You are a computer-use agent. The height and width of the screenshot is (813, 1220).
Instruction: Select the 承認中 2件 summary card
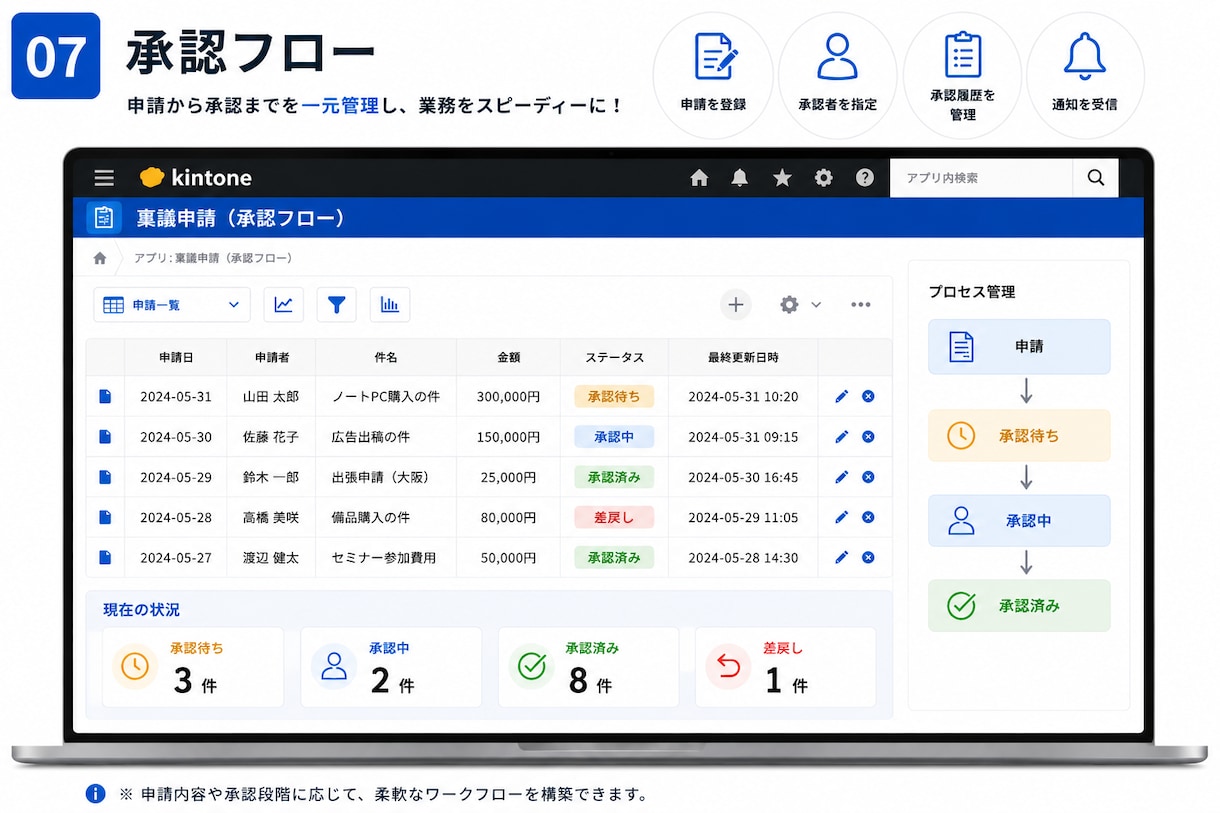(x=391, y=667)
